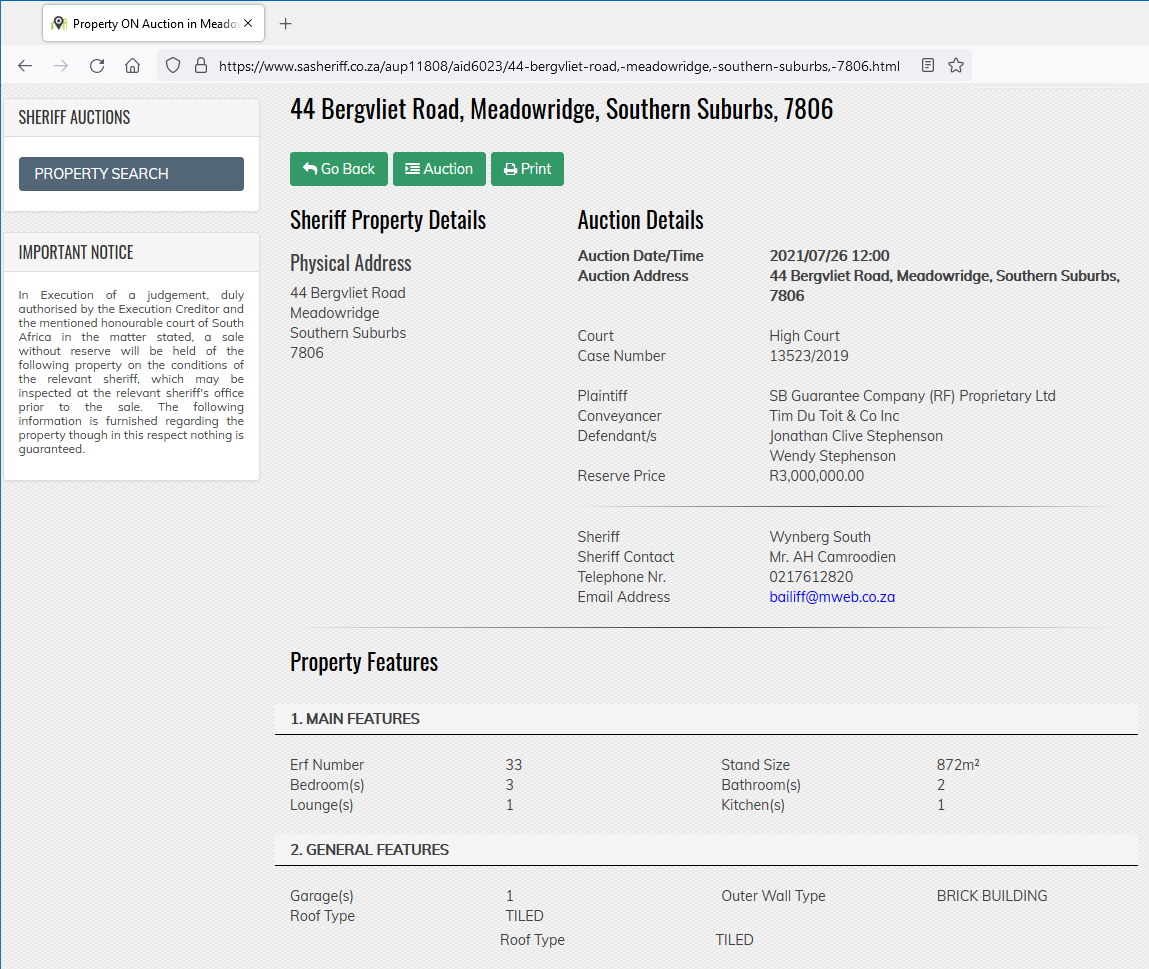The height and width of the screenshot is (969, 1149).
Task: Click the Auction button
Action: click(x=439, y=168)
